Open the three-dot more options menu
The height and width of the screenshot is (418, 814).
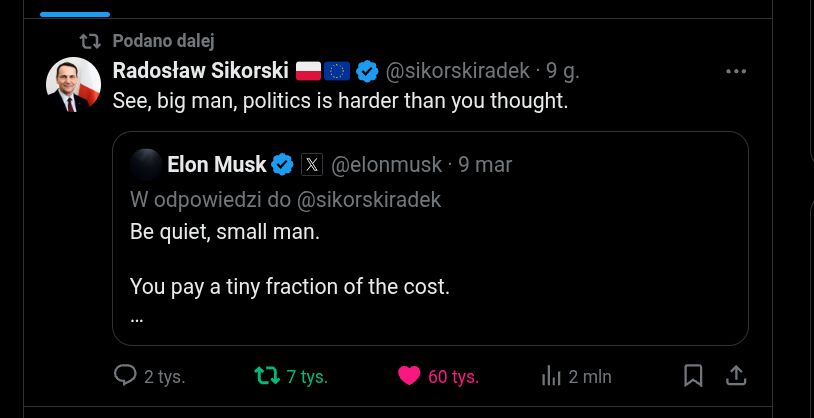pyautogui.click(x=736, y=71)
